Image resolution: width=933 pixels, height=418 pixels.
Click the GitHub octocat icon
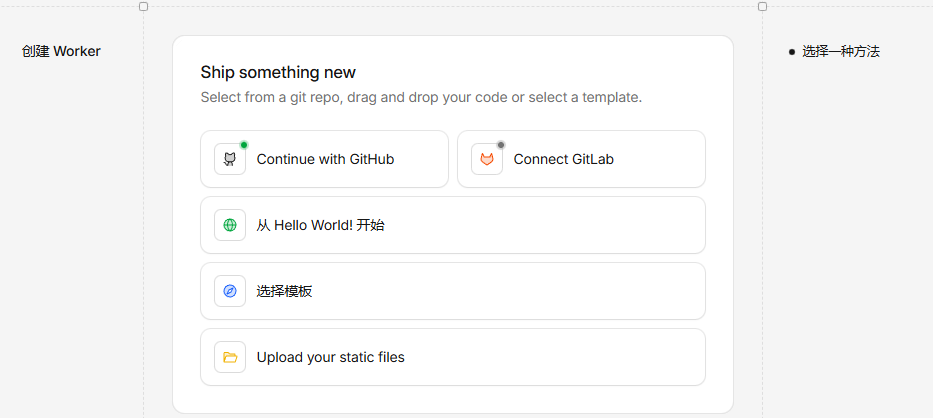click(x=230, y=159)
